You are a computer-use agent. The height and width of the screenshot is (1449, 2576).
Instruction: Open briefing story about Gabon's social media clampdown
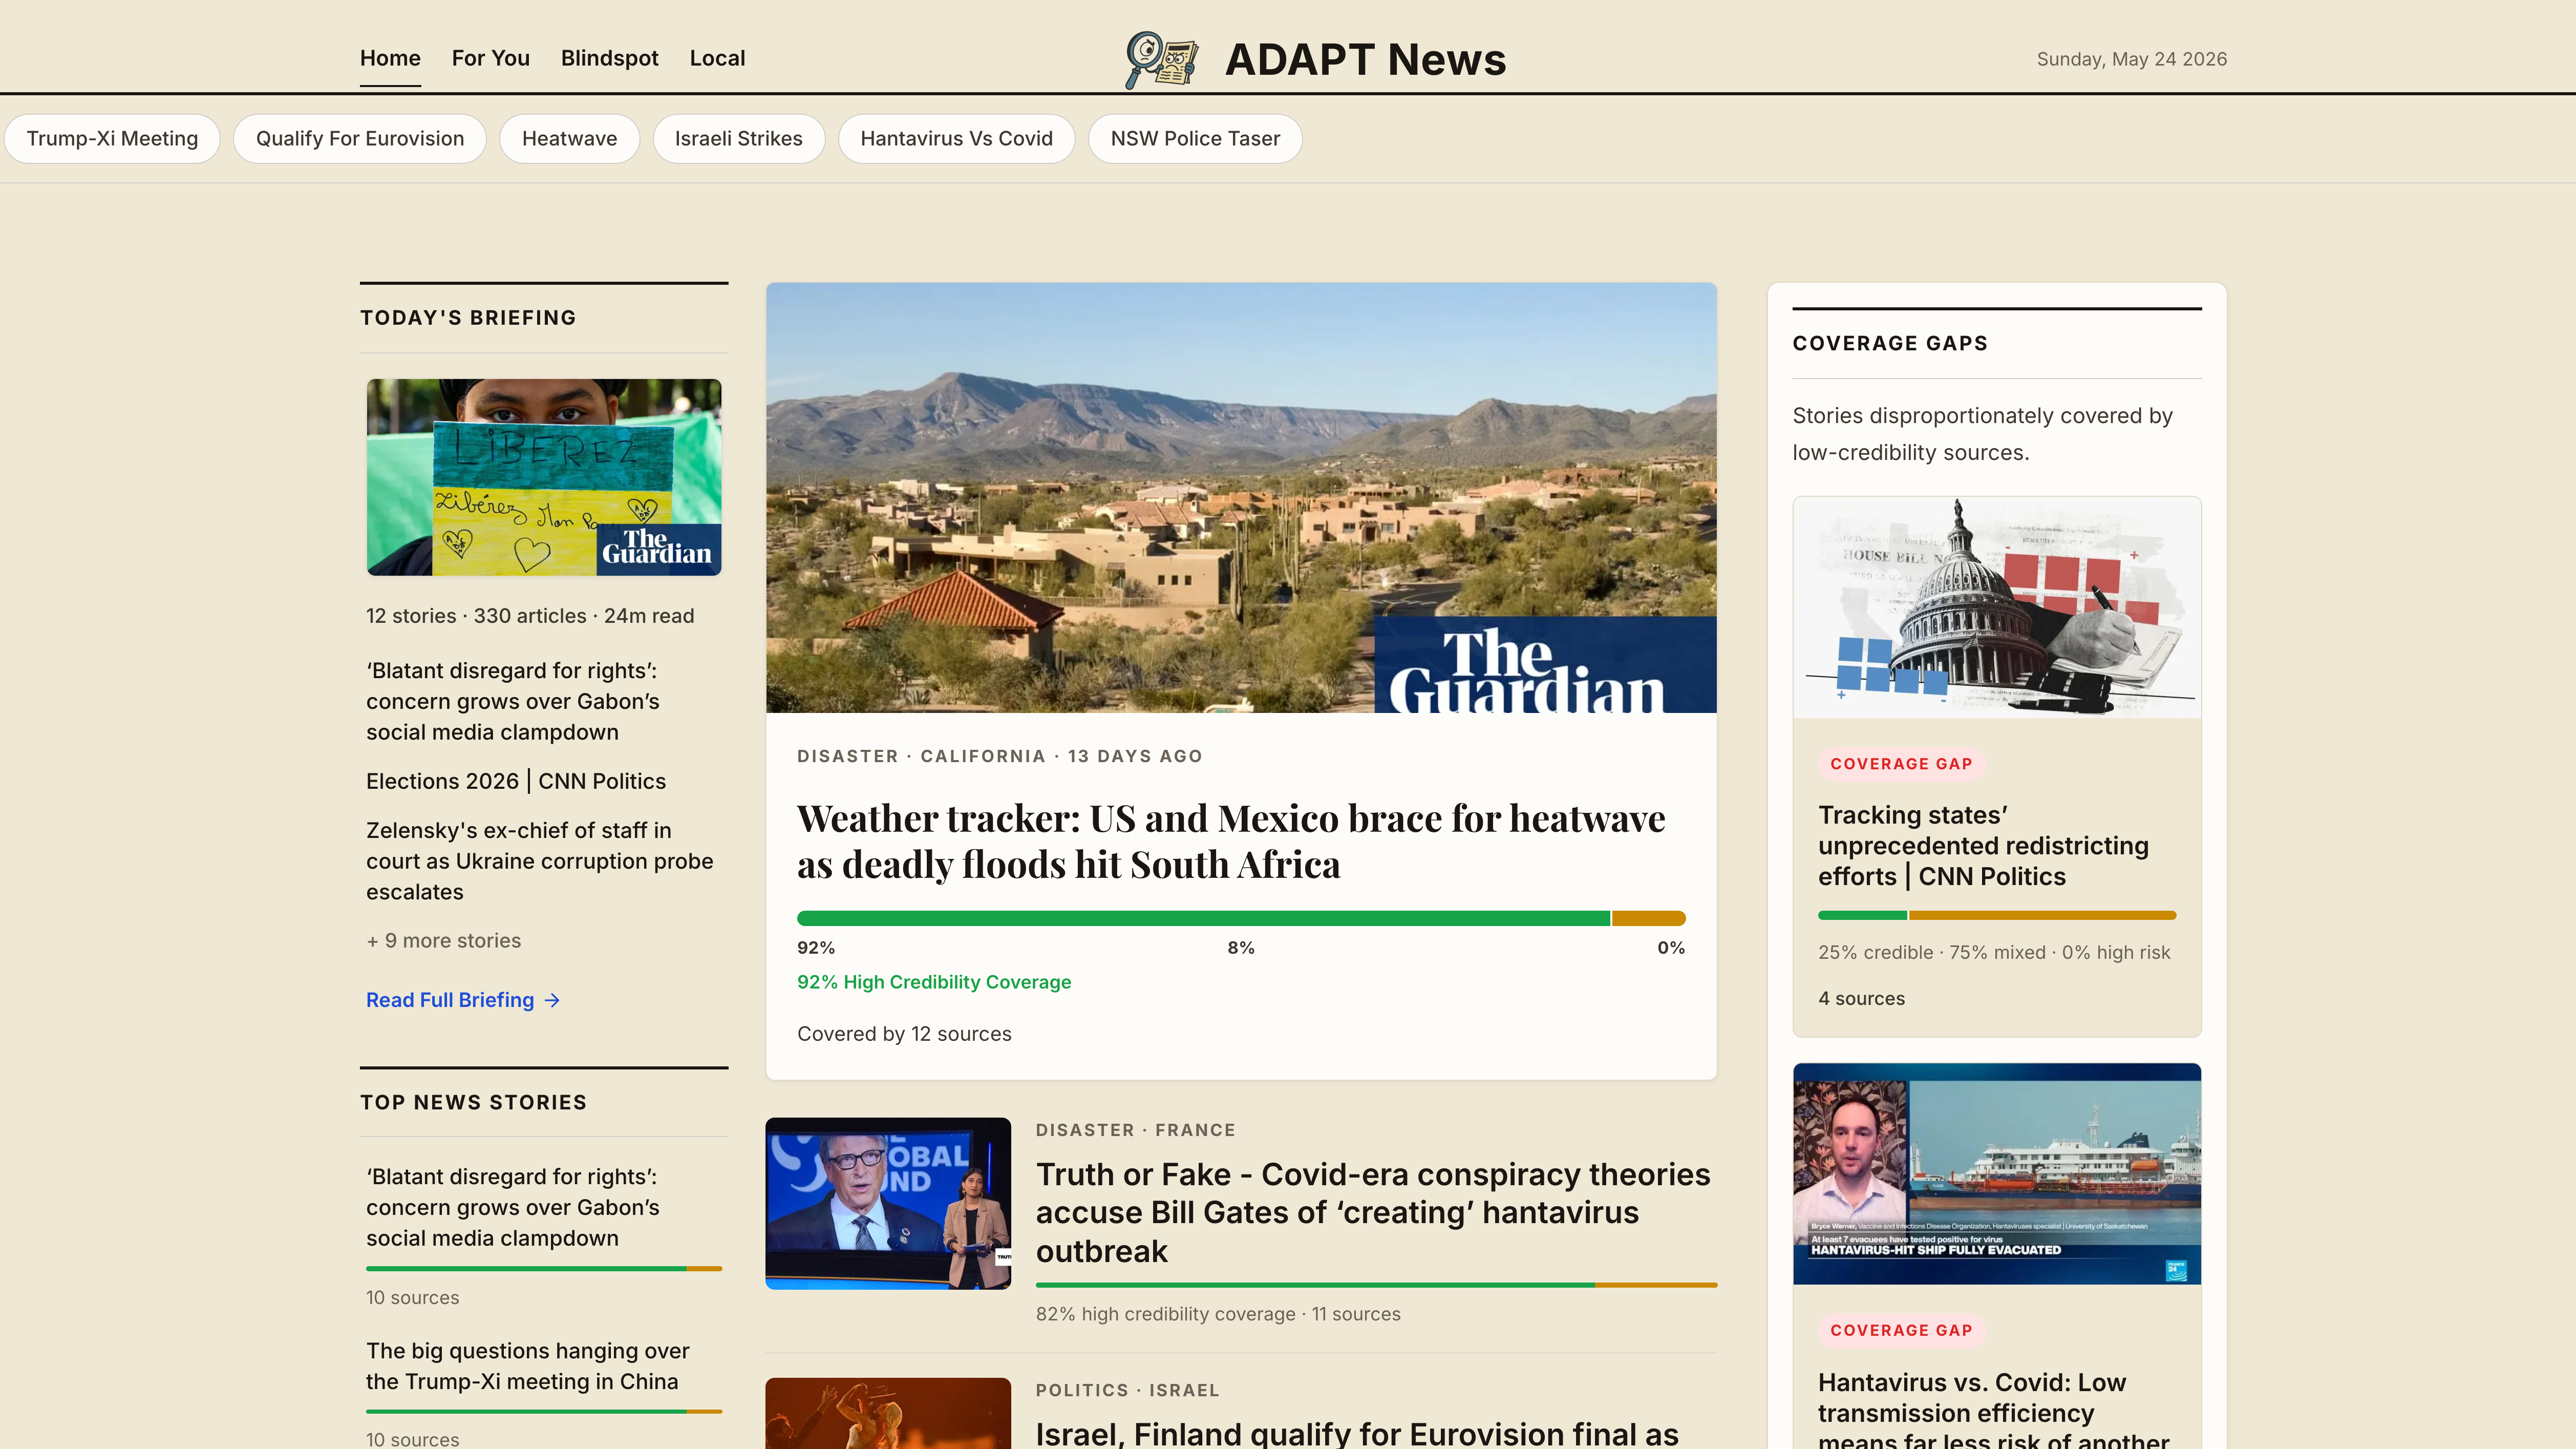tap(513, 701)
